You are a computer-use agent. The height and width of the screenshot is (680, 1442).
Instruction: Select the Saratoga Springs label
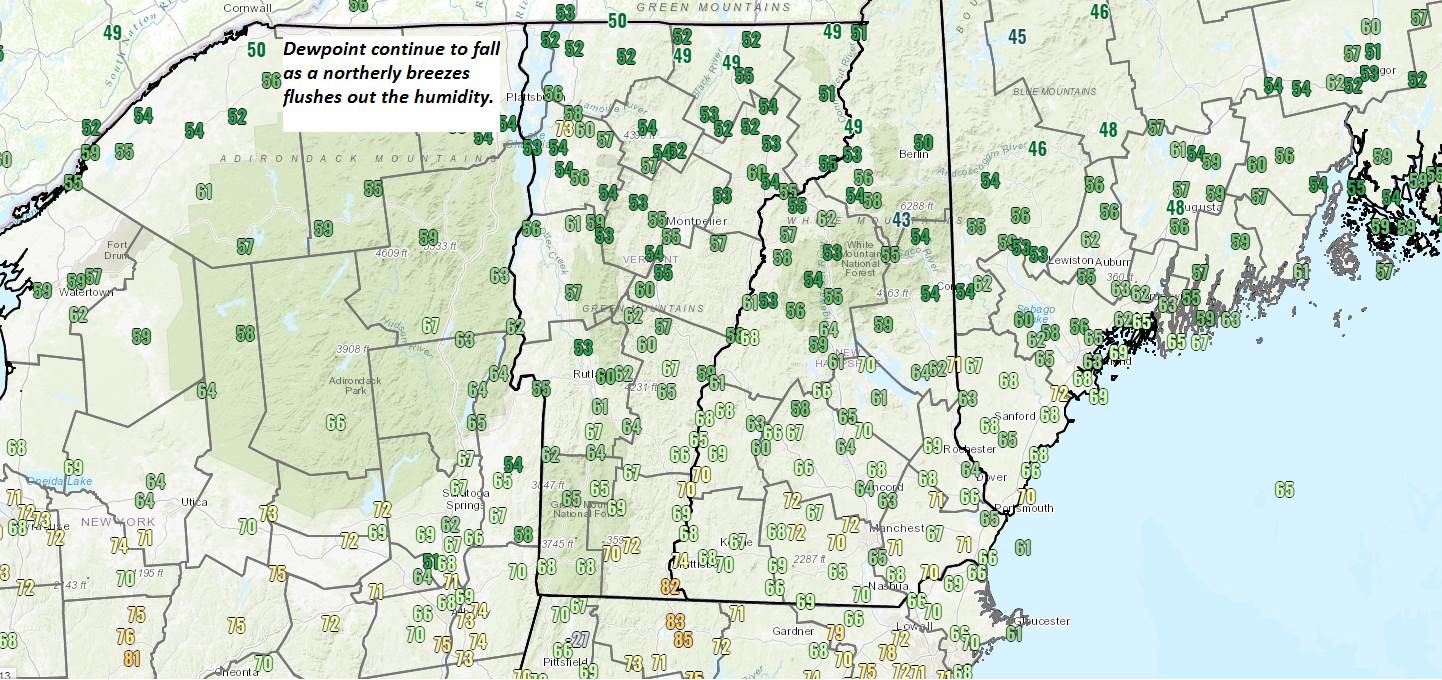point(468,498)
